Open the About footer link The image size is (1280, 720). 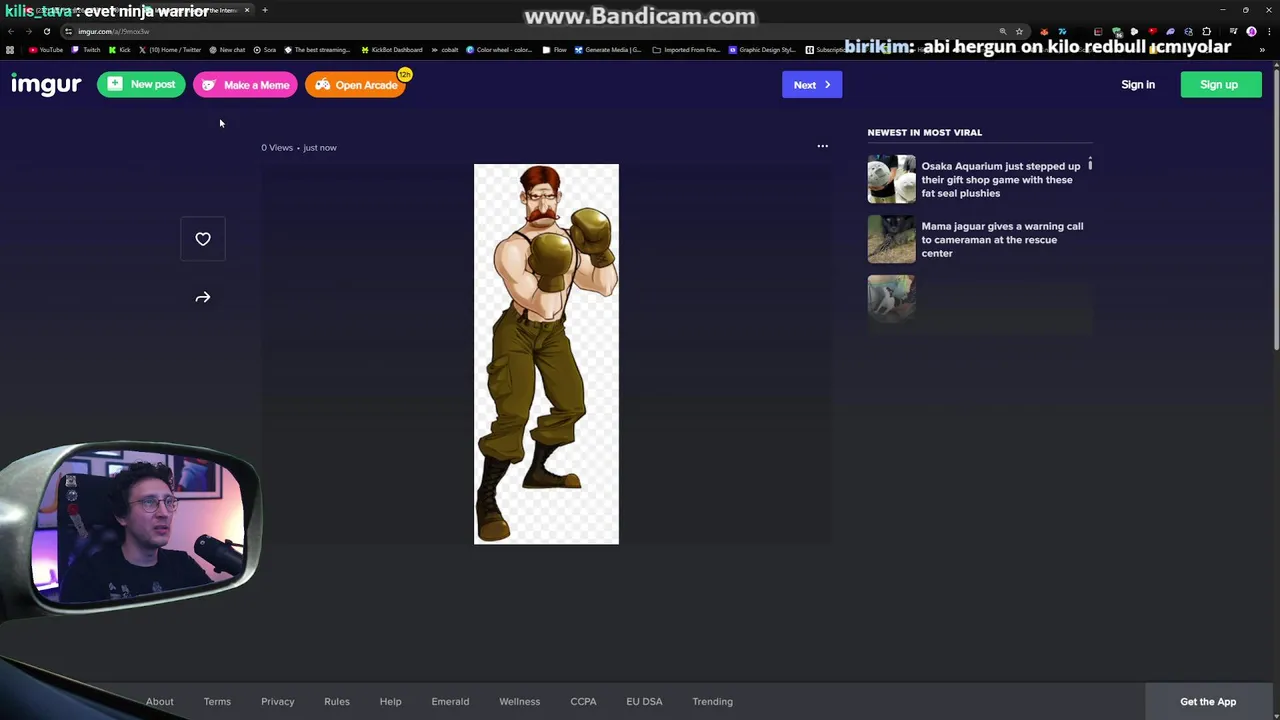click(x=160, y=702)
